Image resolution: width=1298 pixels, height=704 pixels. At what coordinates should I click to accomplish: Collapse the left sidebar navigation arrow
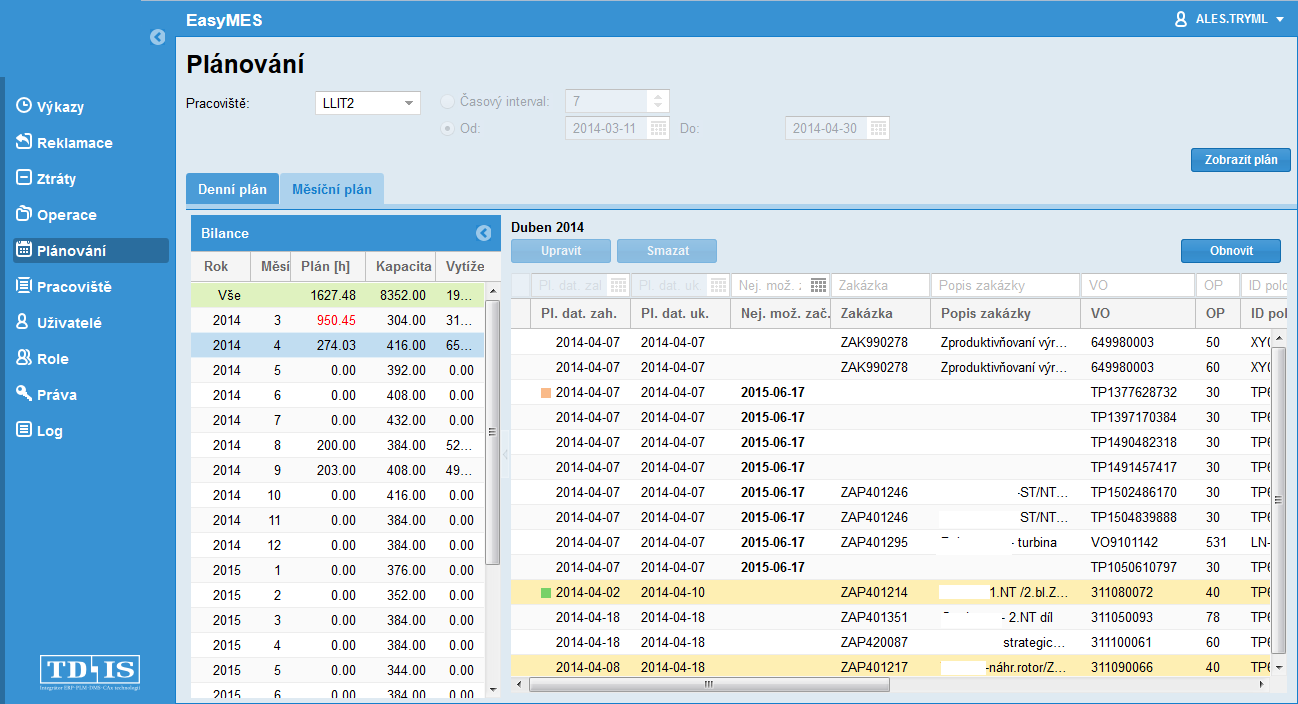pos(157,37)
